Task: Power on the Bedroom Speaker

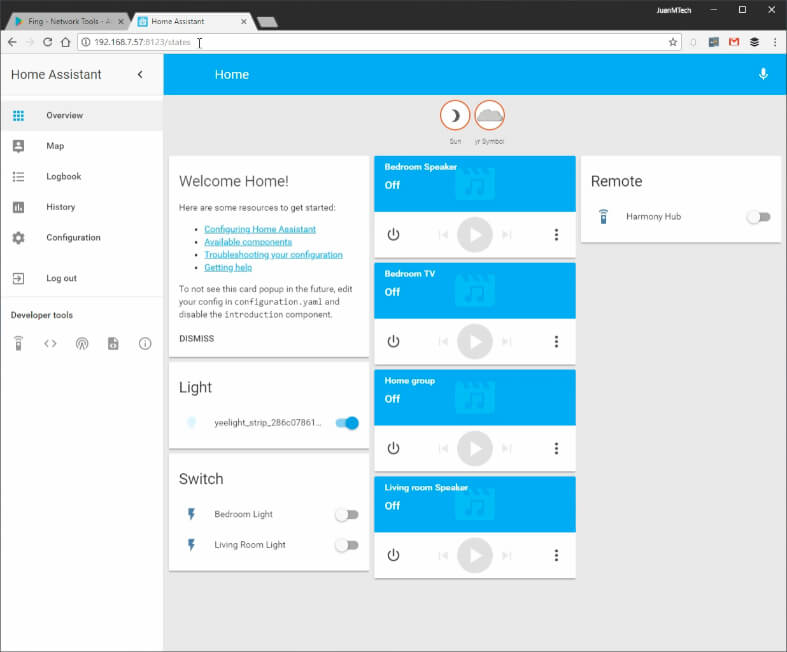Action: (394, 234)
